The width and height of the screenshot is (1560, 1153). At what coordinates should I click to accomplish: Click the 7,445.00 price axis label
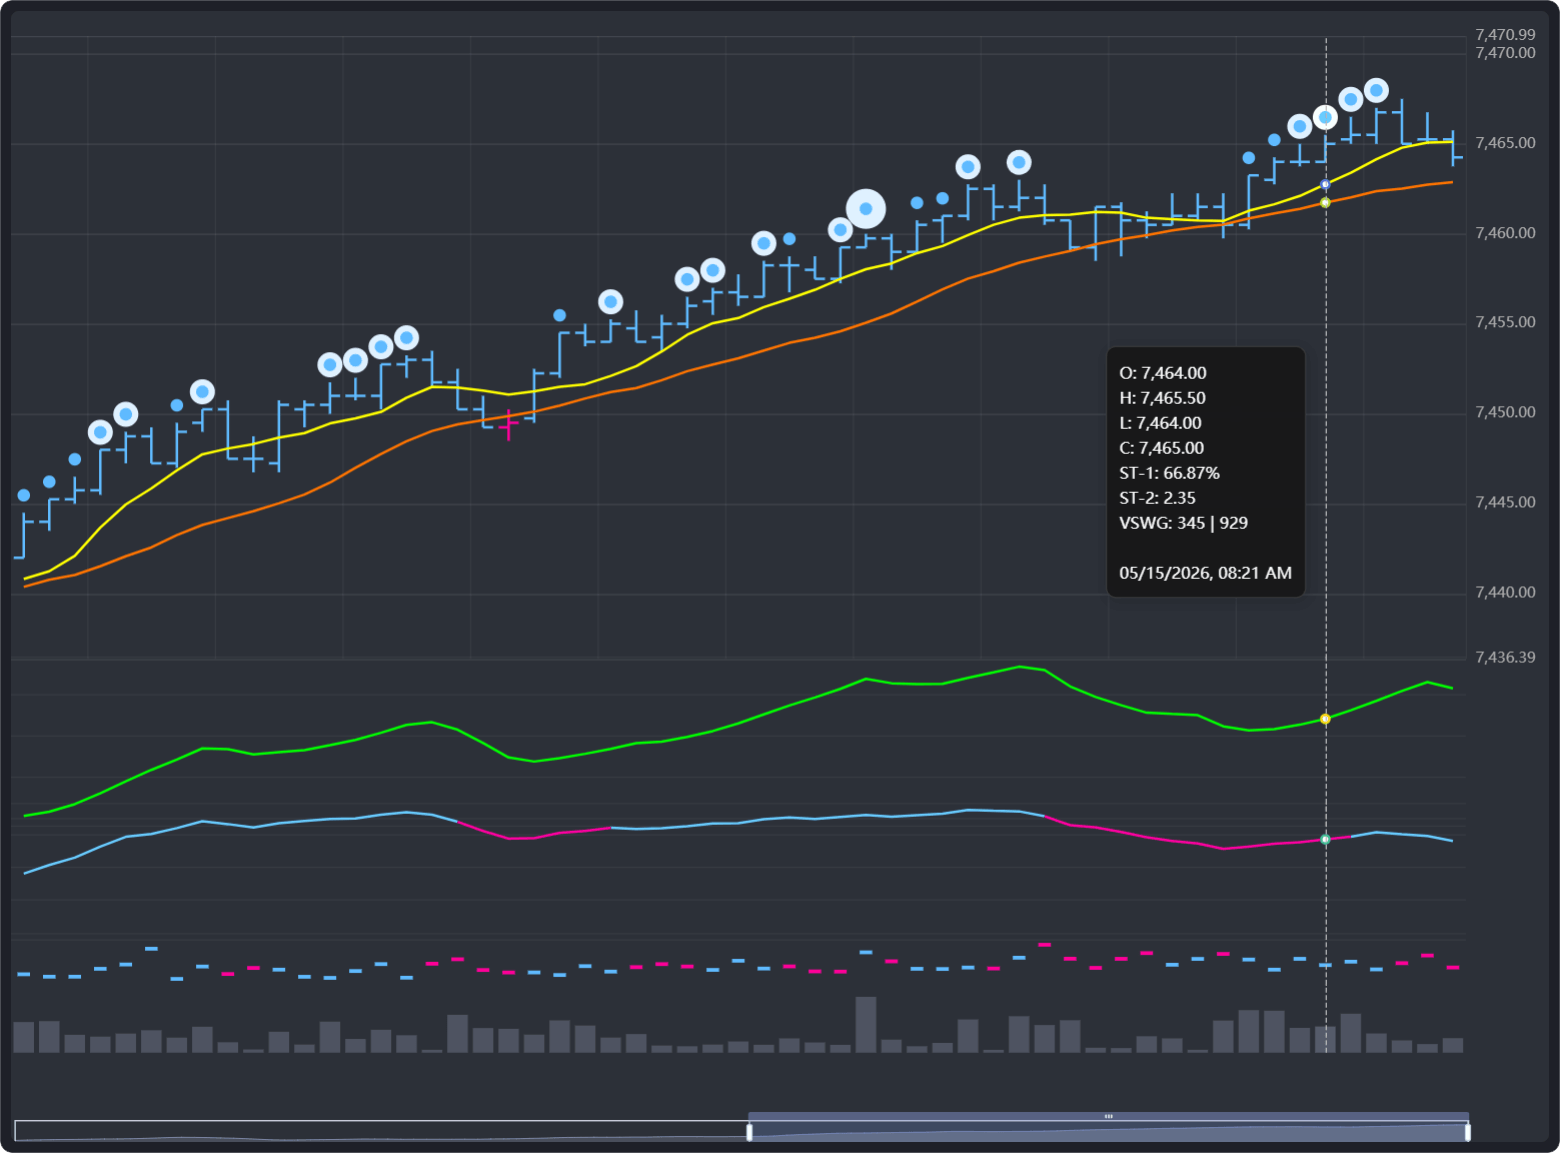pyautogui.click(x=1505, y=502)
